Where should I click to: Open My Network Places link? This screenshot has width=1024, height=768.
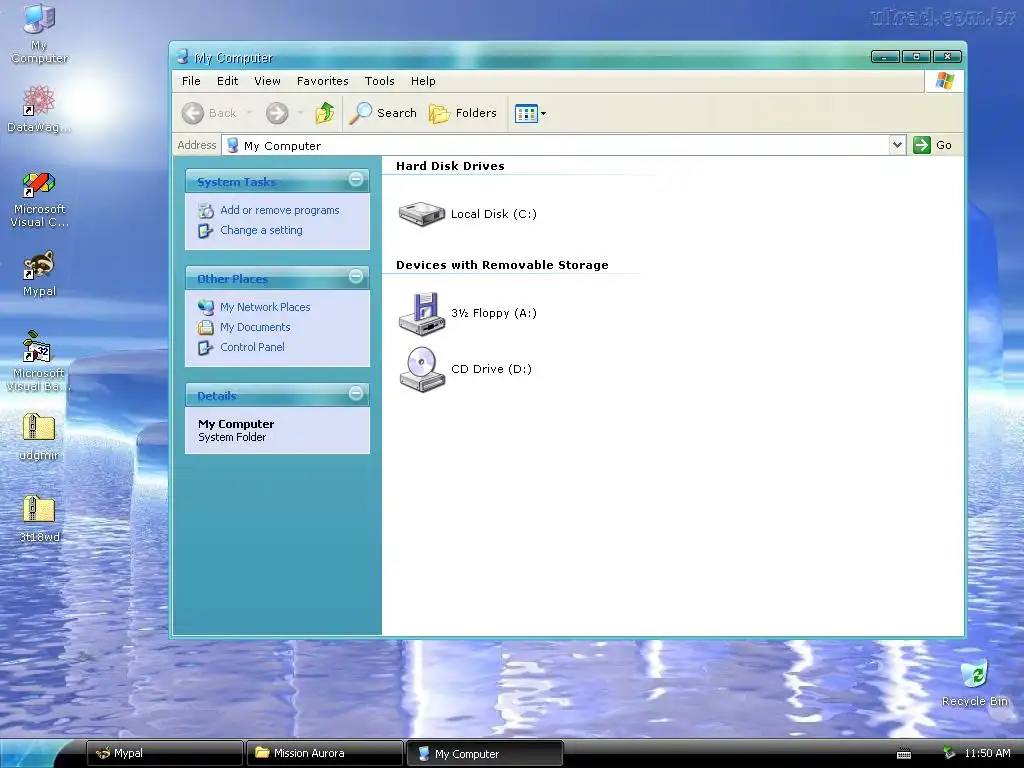click(265, 307)
